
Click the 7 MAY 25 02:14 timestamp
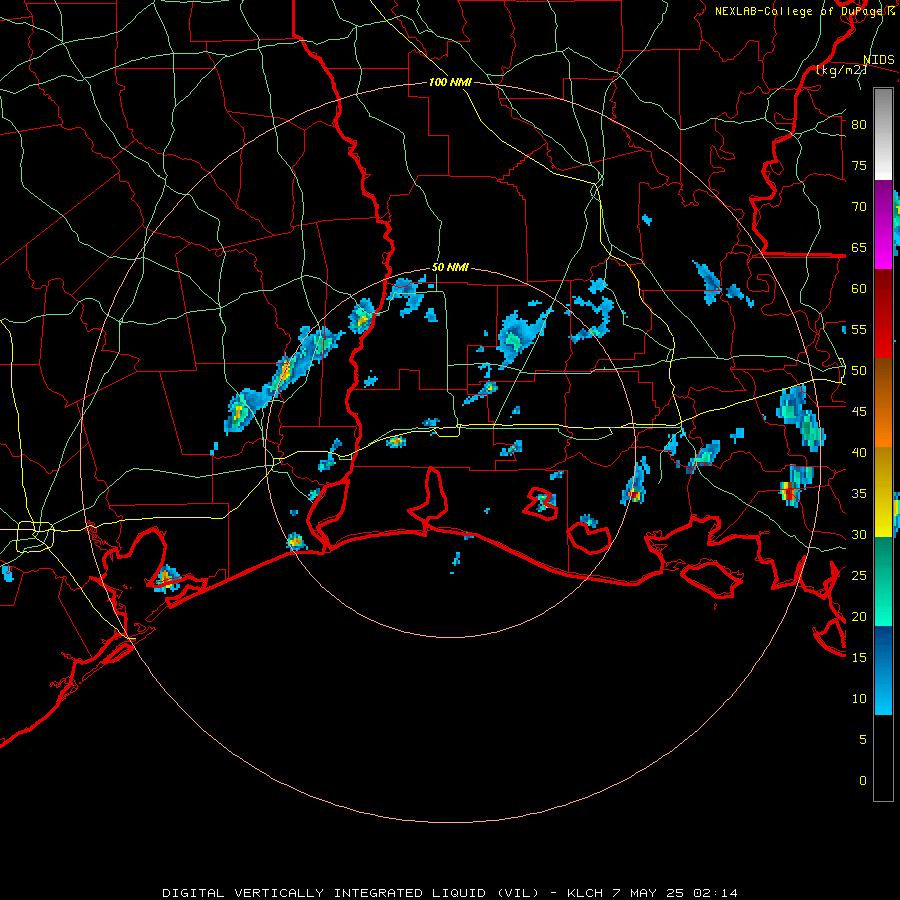pos(675,893)
